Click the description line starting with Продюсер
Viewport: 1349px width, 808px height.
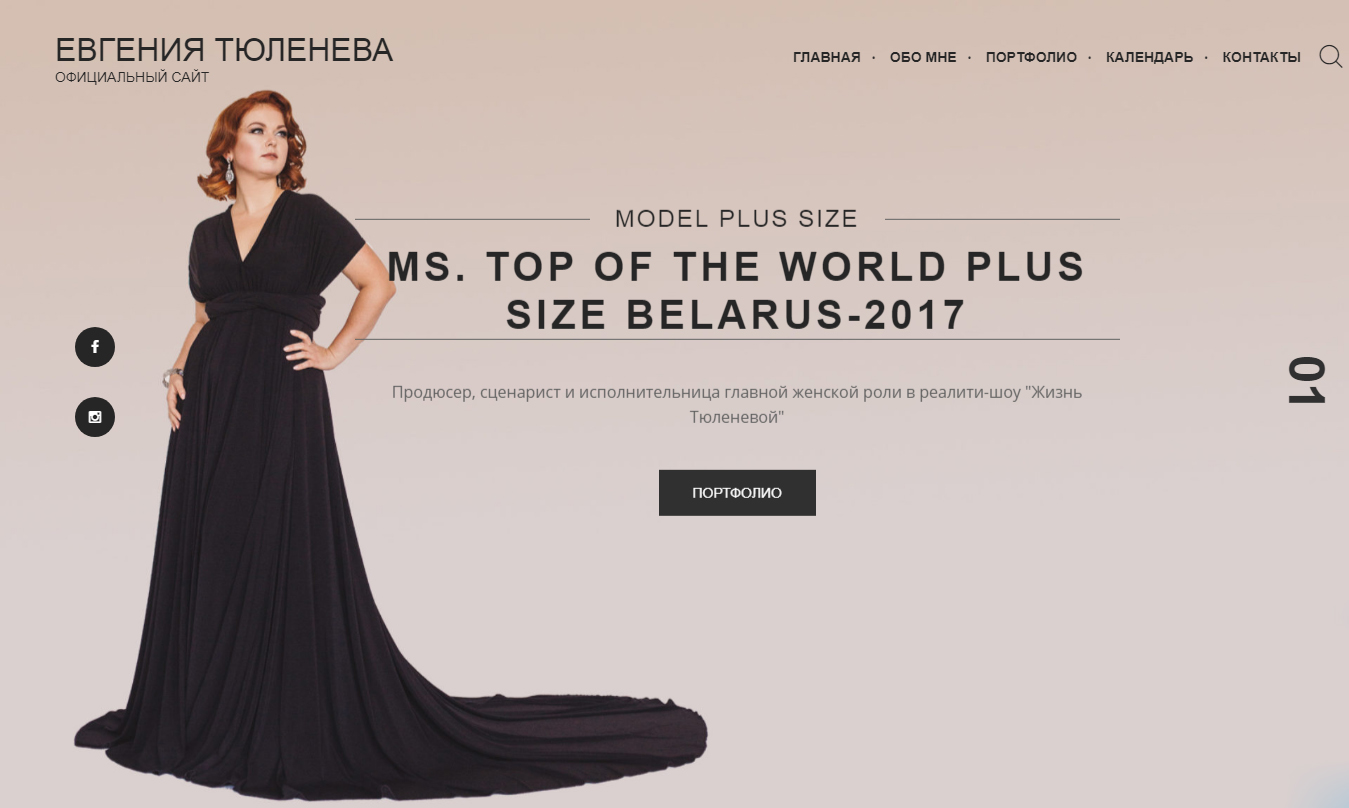[737, 392]
